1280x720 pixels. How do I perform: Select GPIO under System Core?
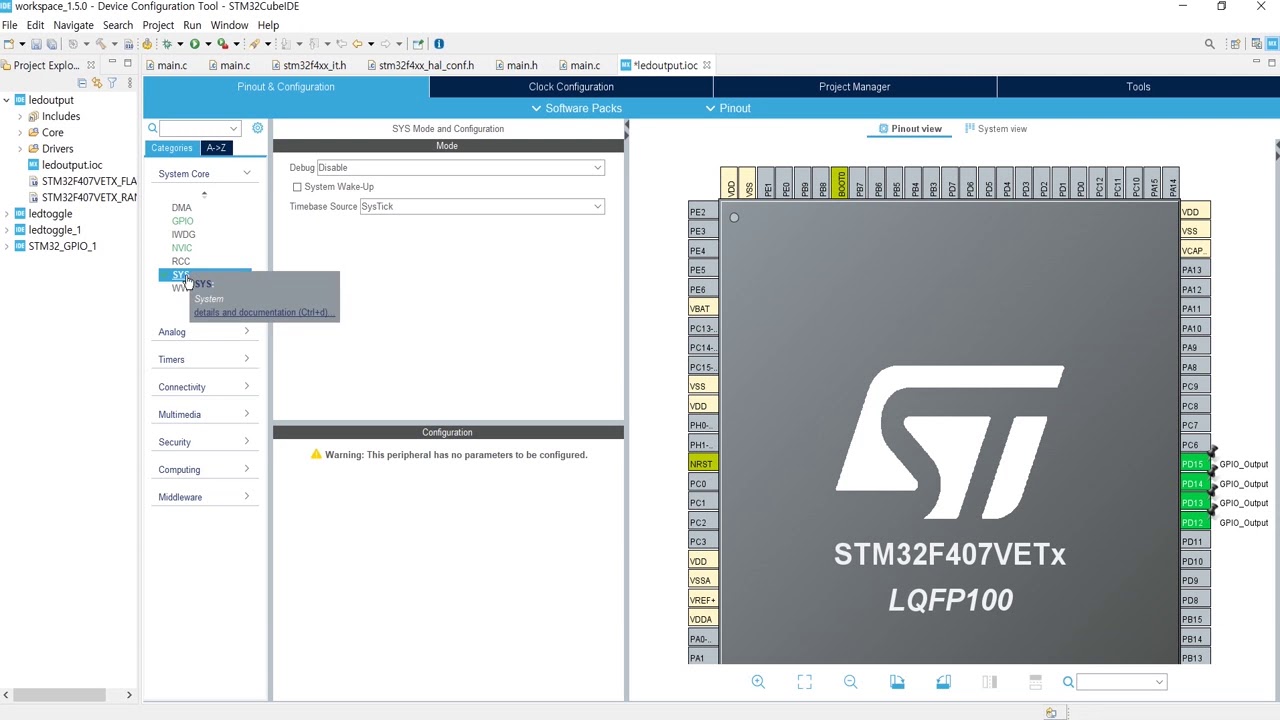[182, 221]
